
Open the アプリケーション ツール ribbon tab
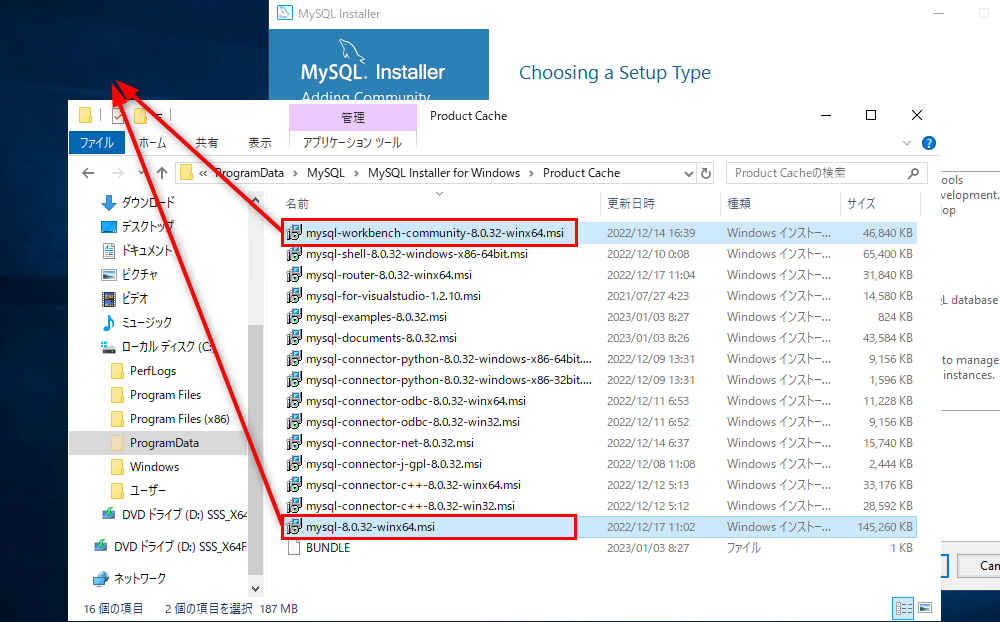(353, 143)
